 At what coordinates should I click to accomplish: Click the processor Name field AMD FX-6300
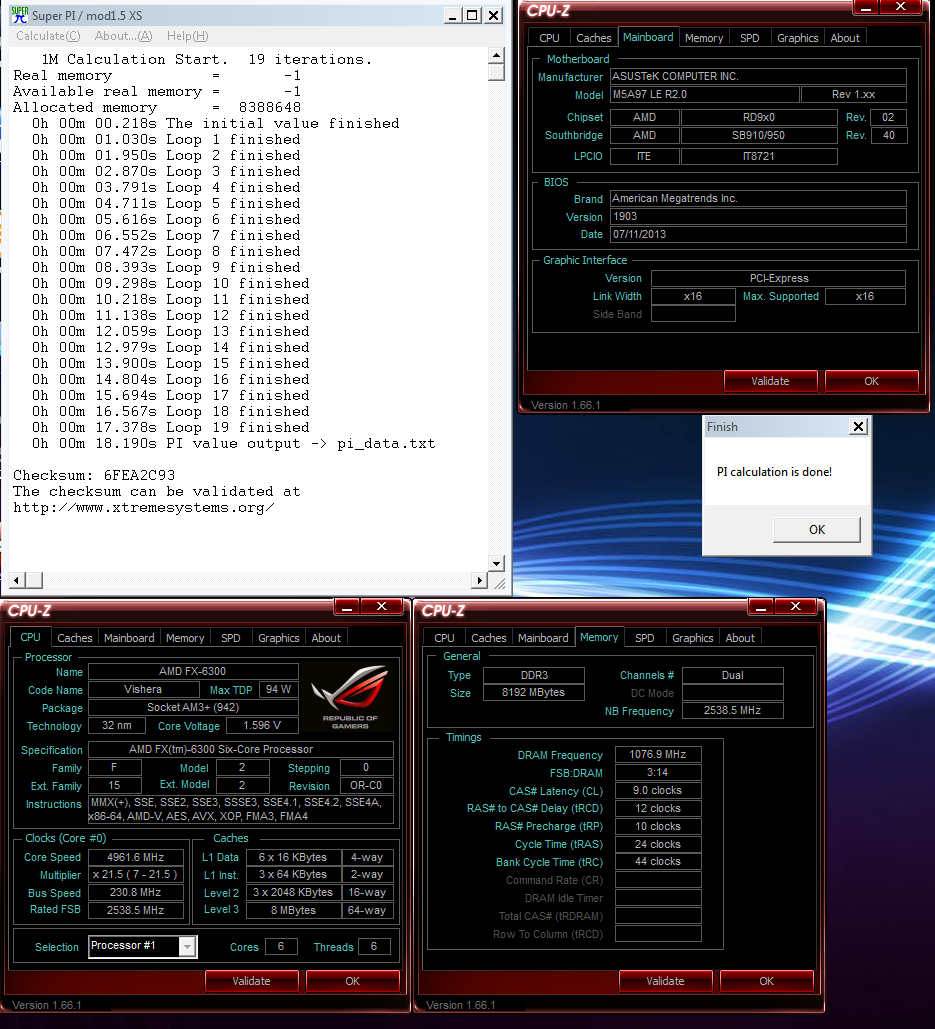tap(193, 671)
